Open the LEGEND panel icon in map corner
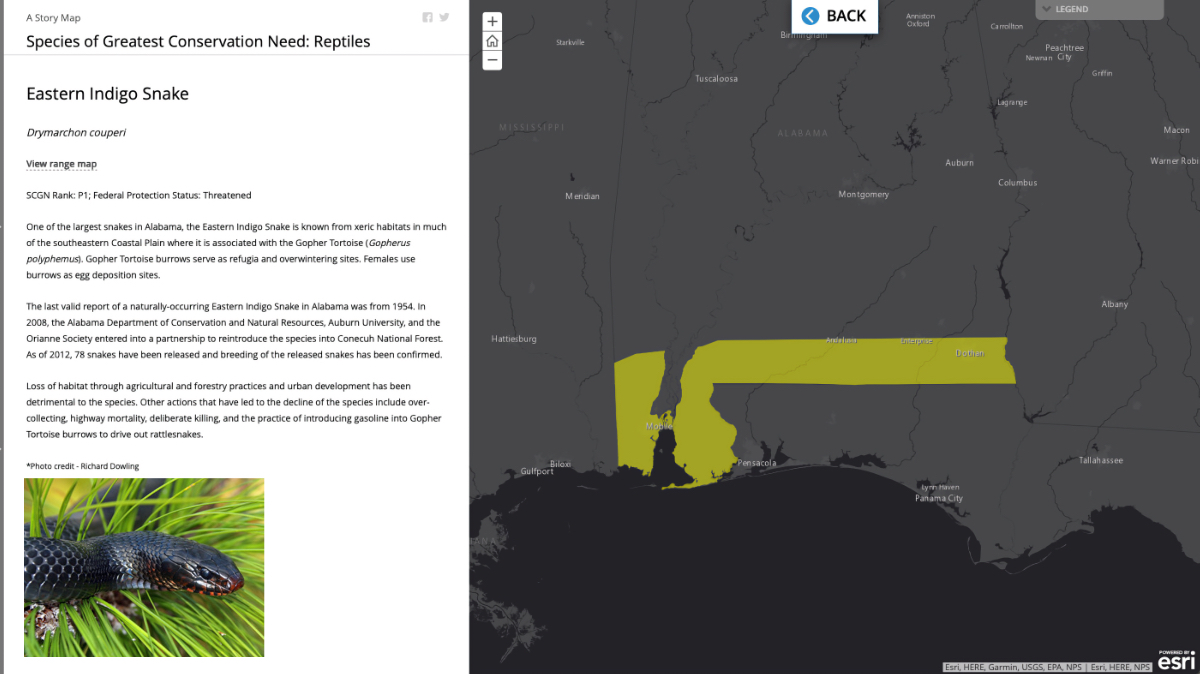 1099,9
